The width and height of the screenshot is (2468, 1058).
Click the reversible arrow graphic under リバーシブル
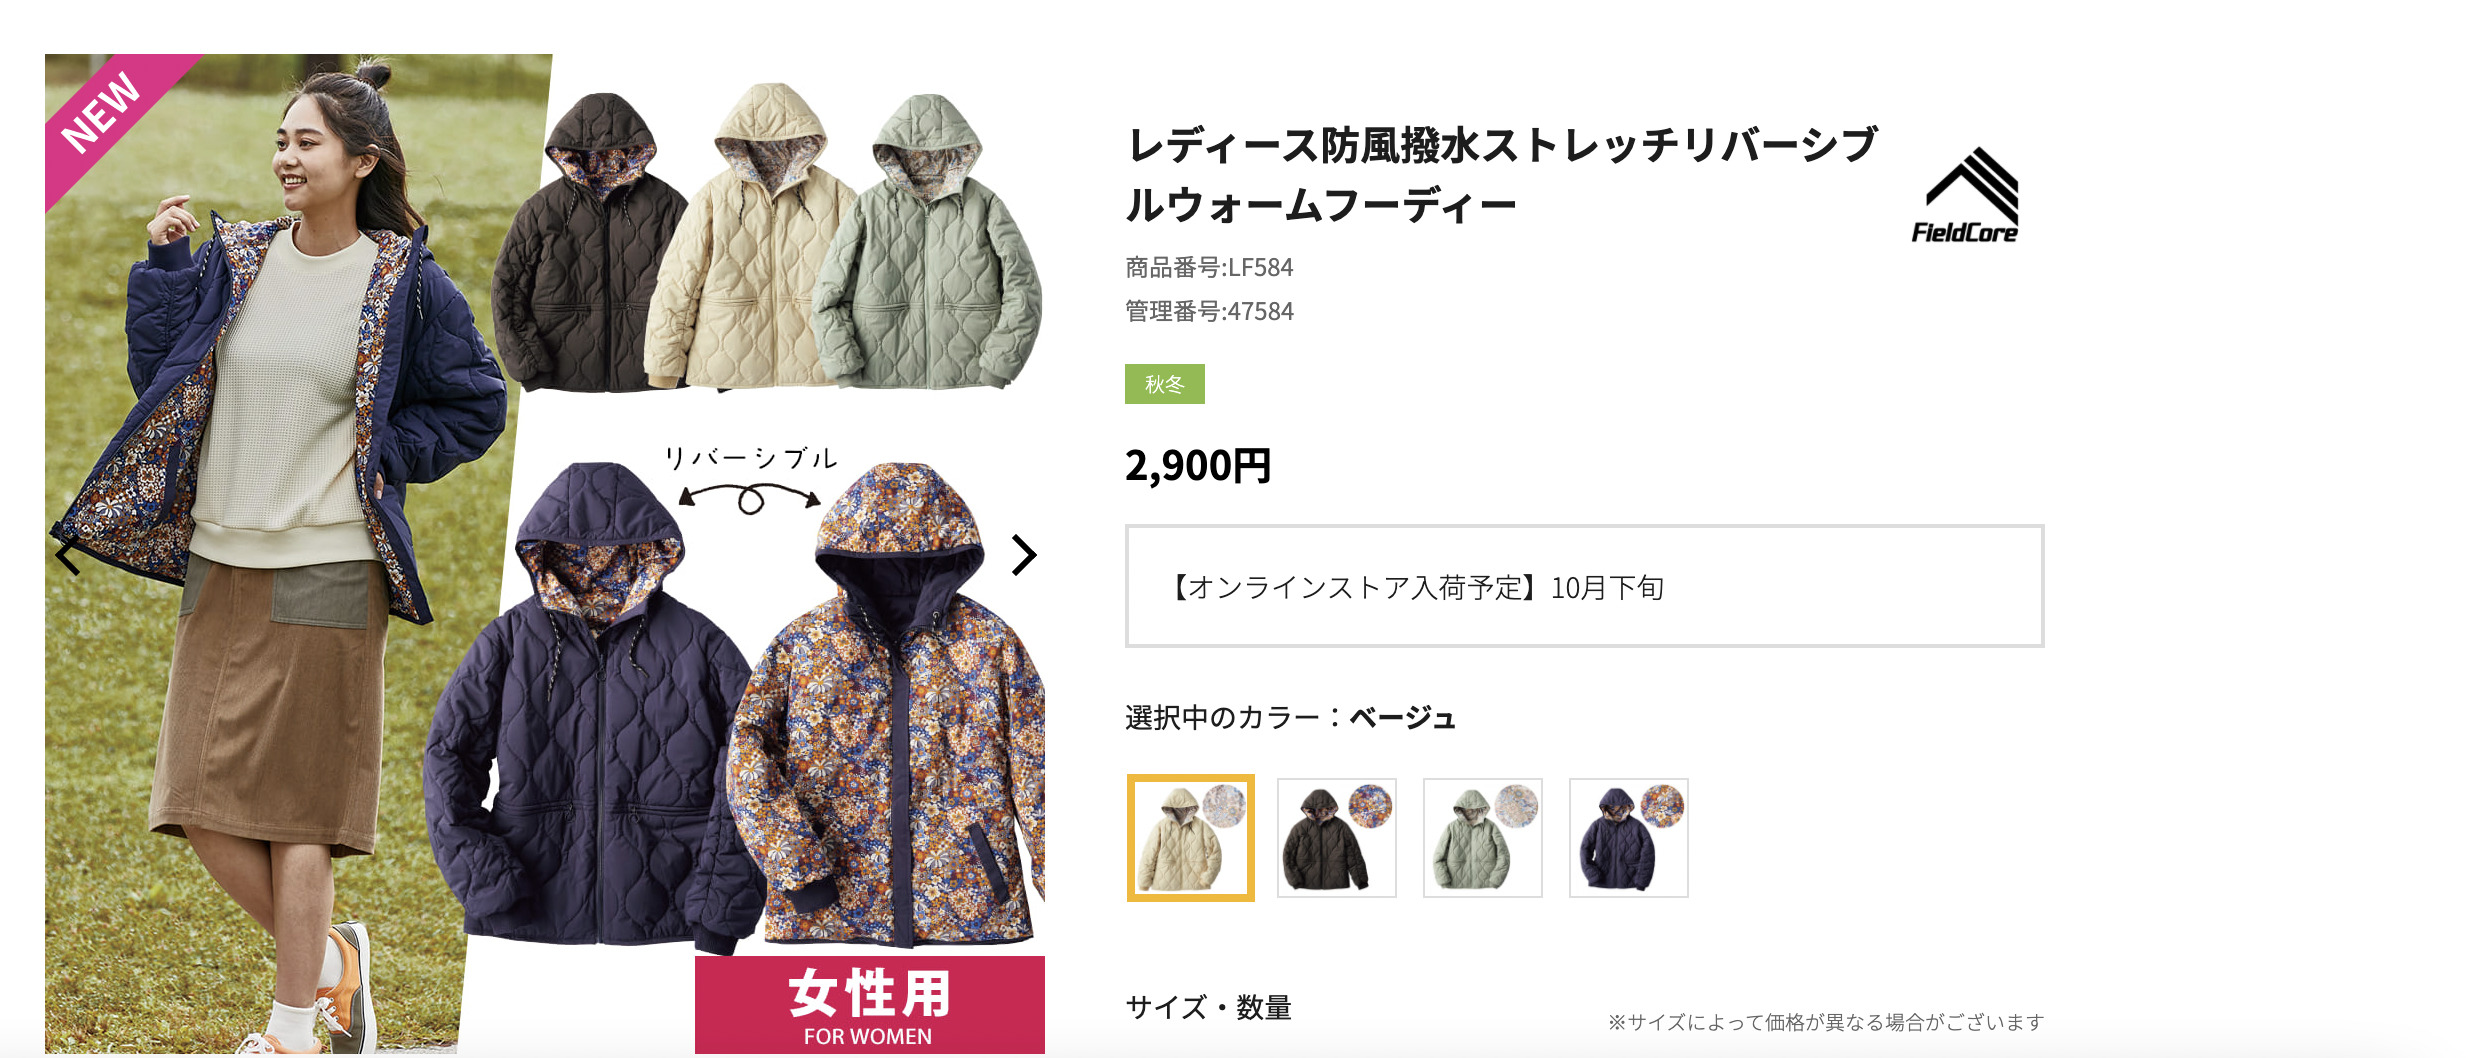point(750,497)
